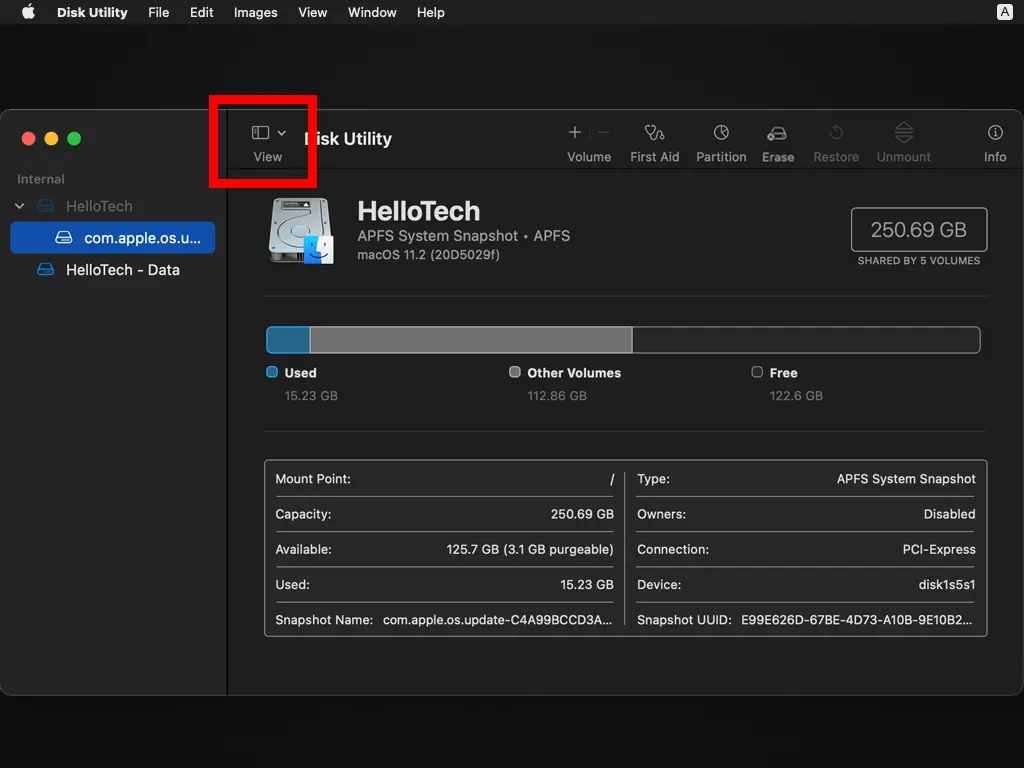Image resolution: width=1024 pixels, height=768 pixels.
Task: Open the Images menu
Action: (255, 12)
